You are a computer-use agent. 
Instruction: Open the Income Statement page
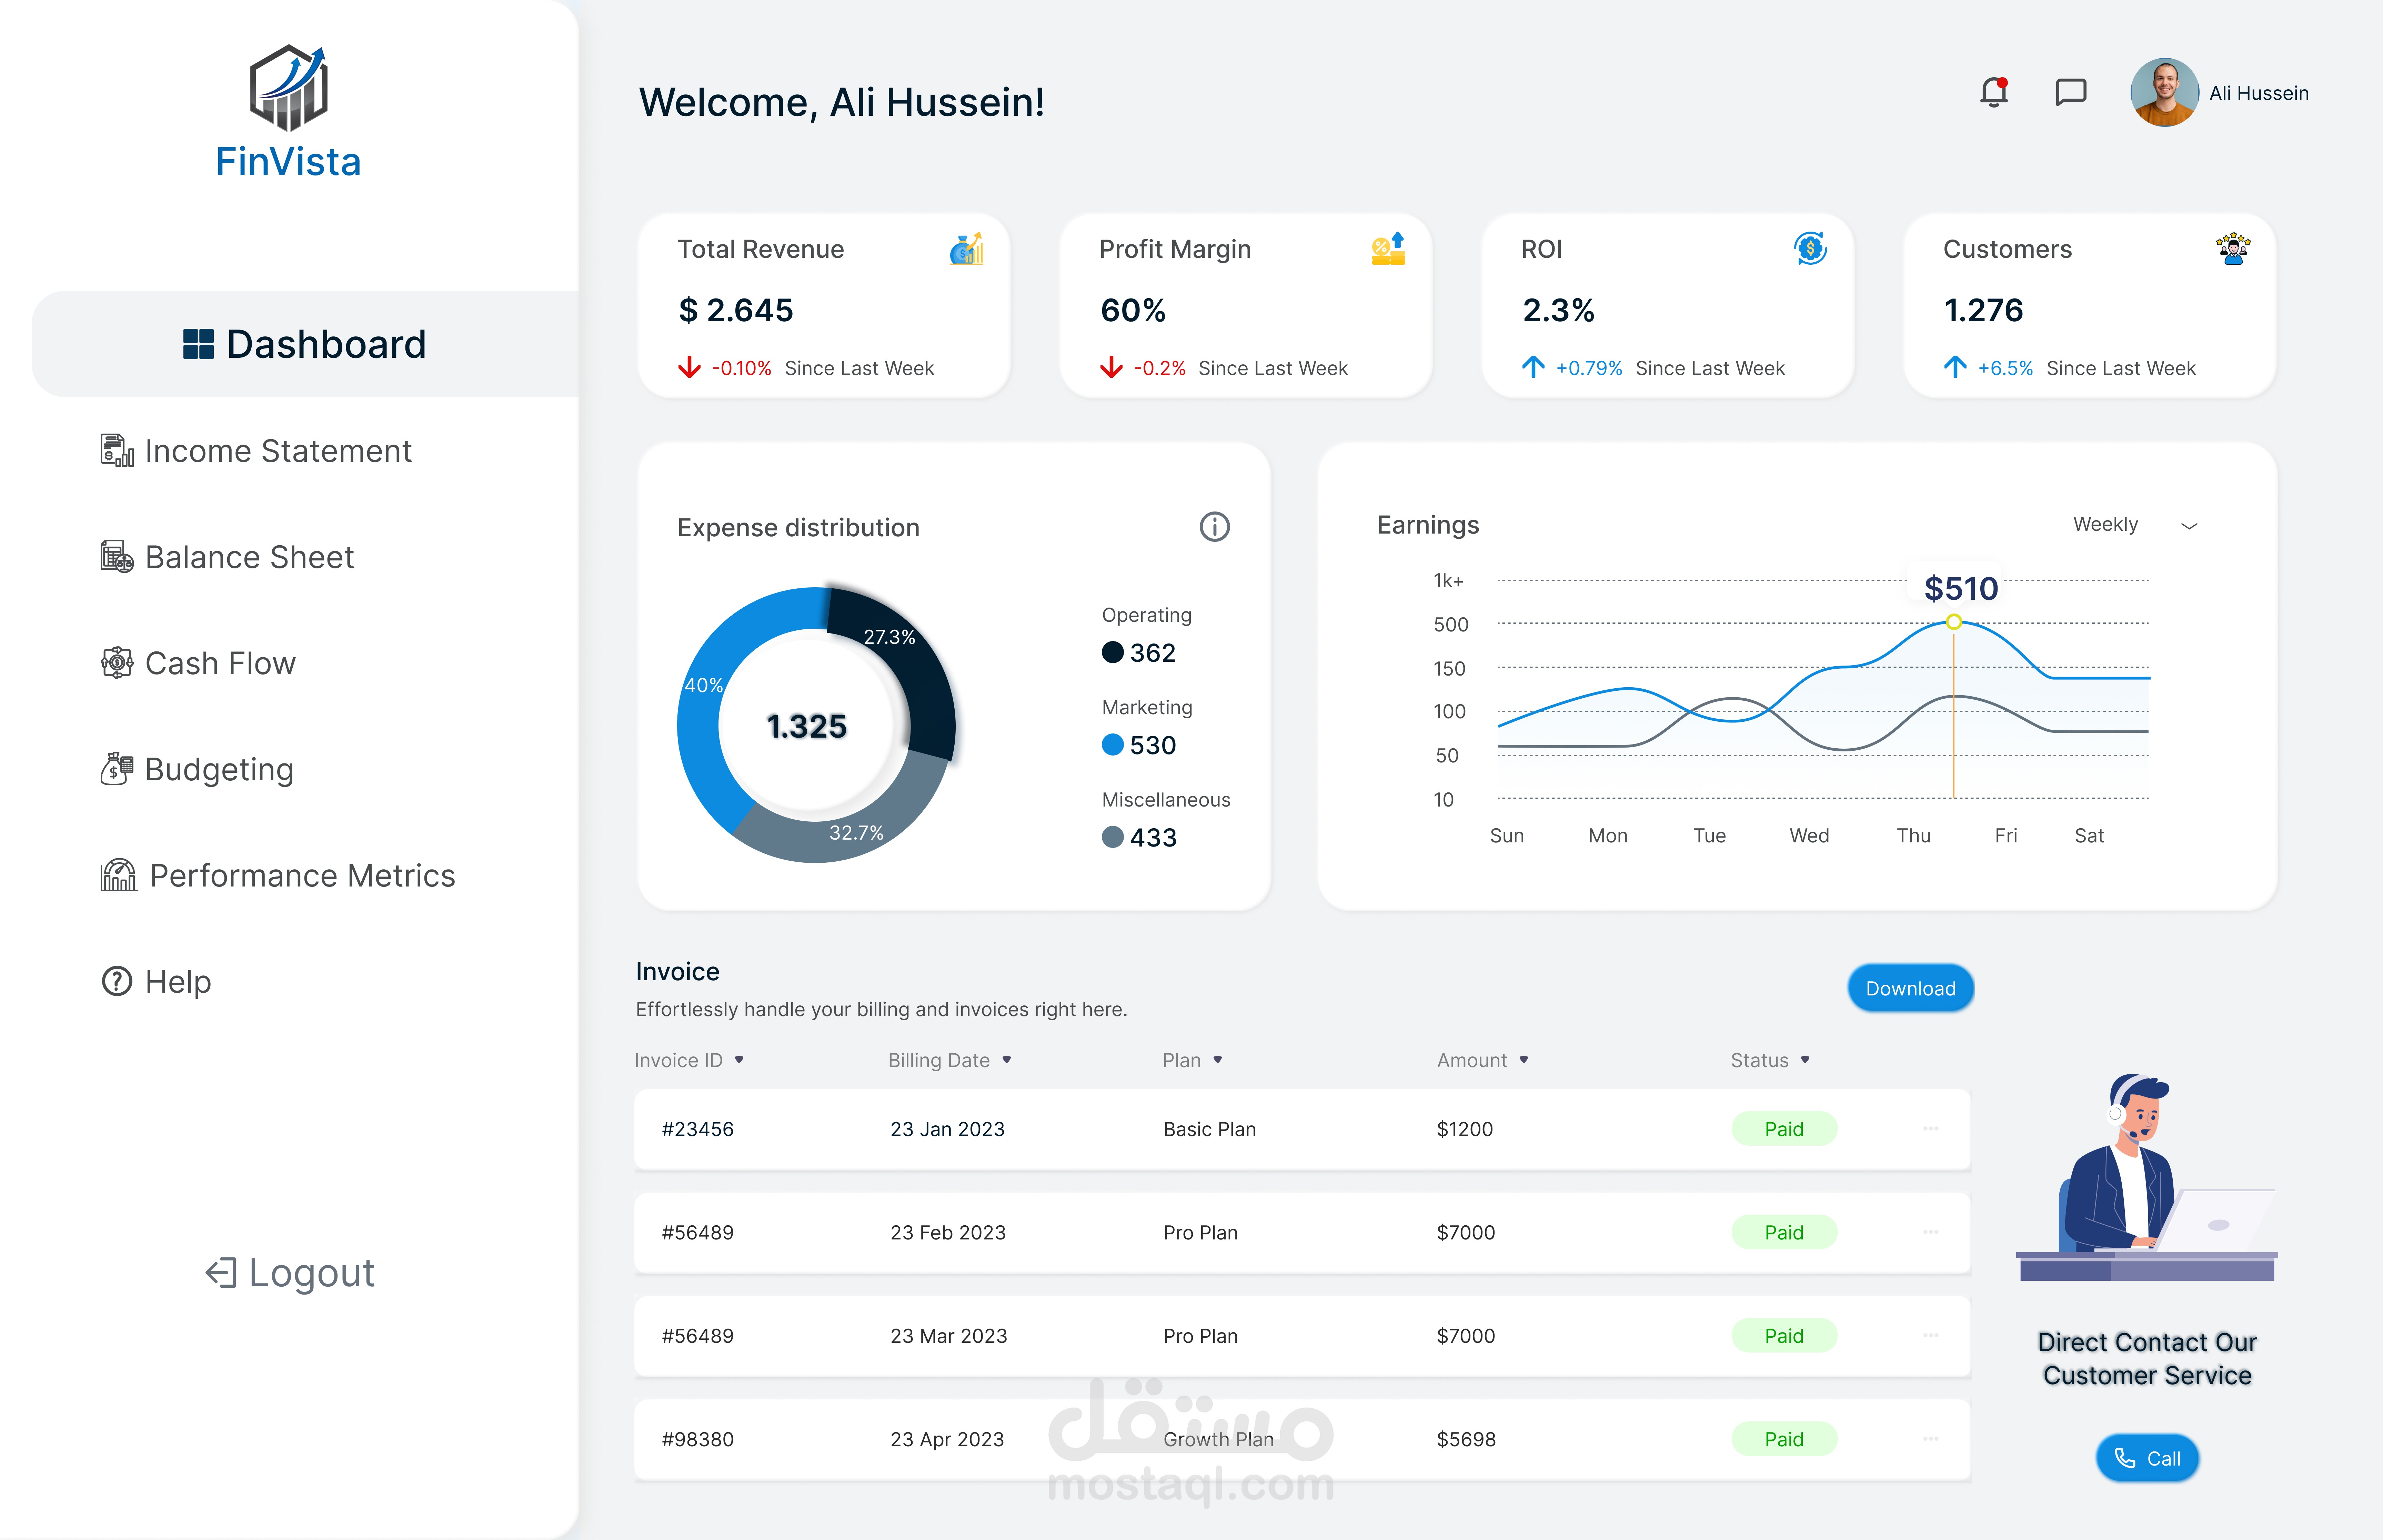(x=257, y=451)
